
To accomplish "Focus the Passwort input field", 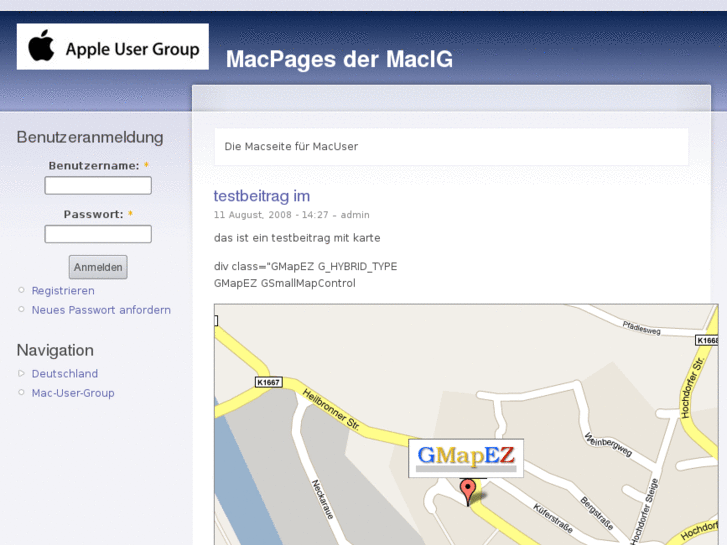I will coord(98,234).
